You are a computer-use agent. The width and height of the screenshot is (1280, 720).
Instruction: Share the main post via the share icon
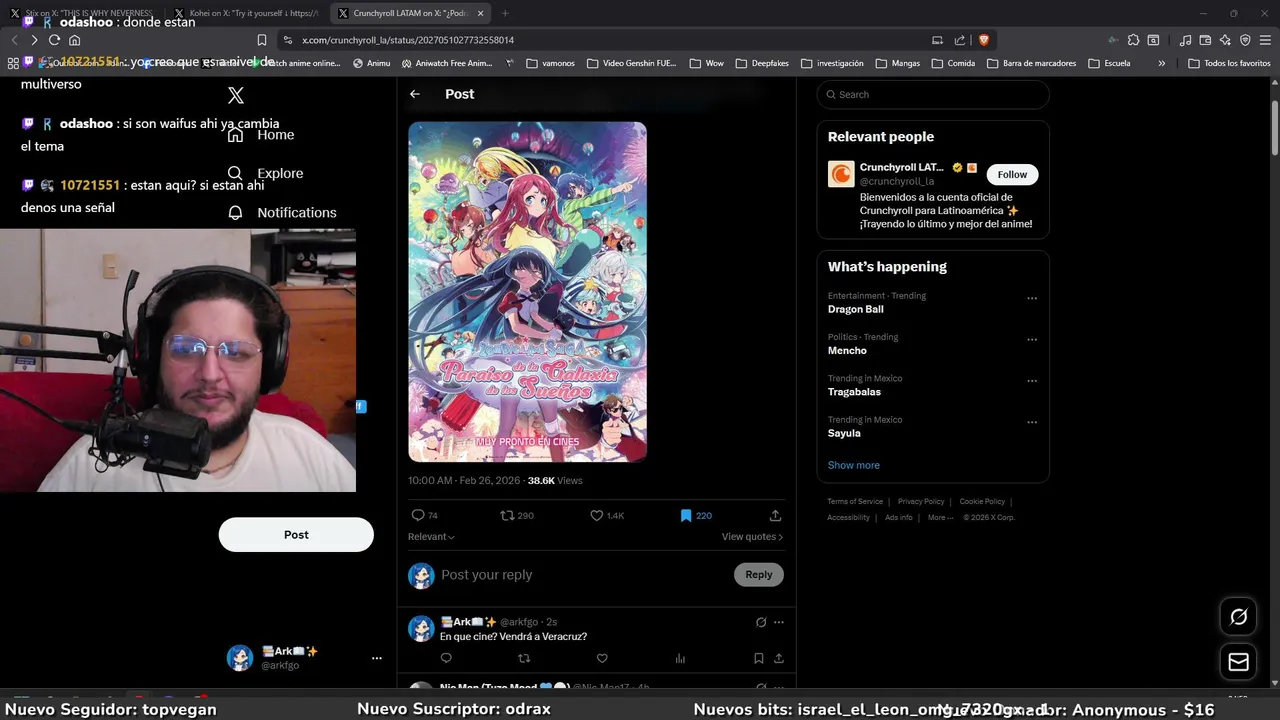(x=775, y=515)
